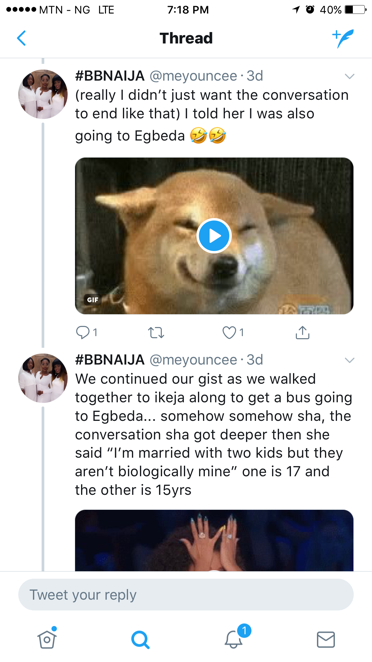
Task: Like the tweet with the dog GIF
Action: 232,333
